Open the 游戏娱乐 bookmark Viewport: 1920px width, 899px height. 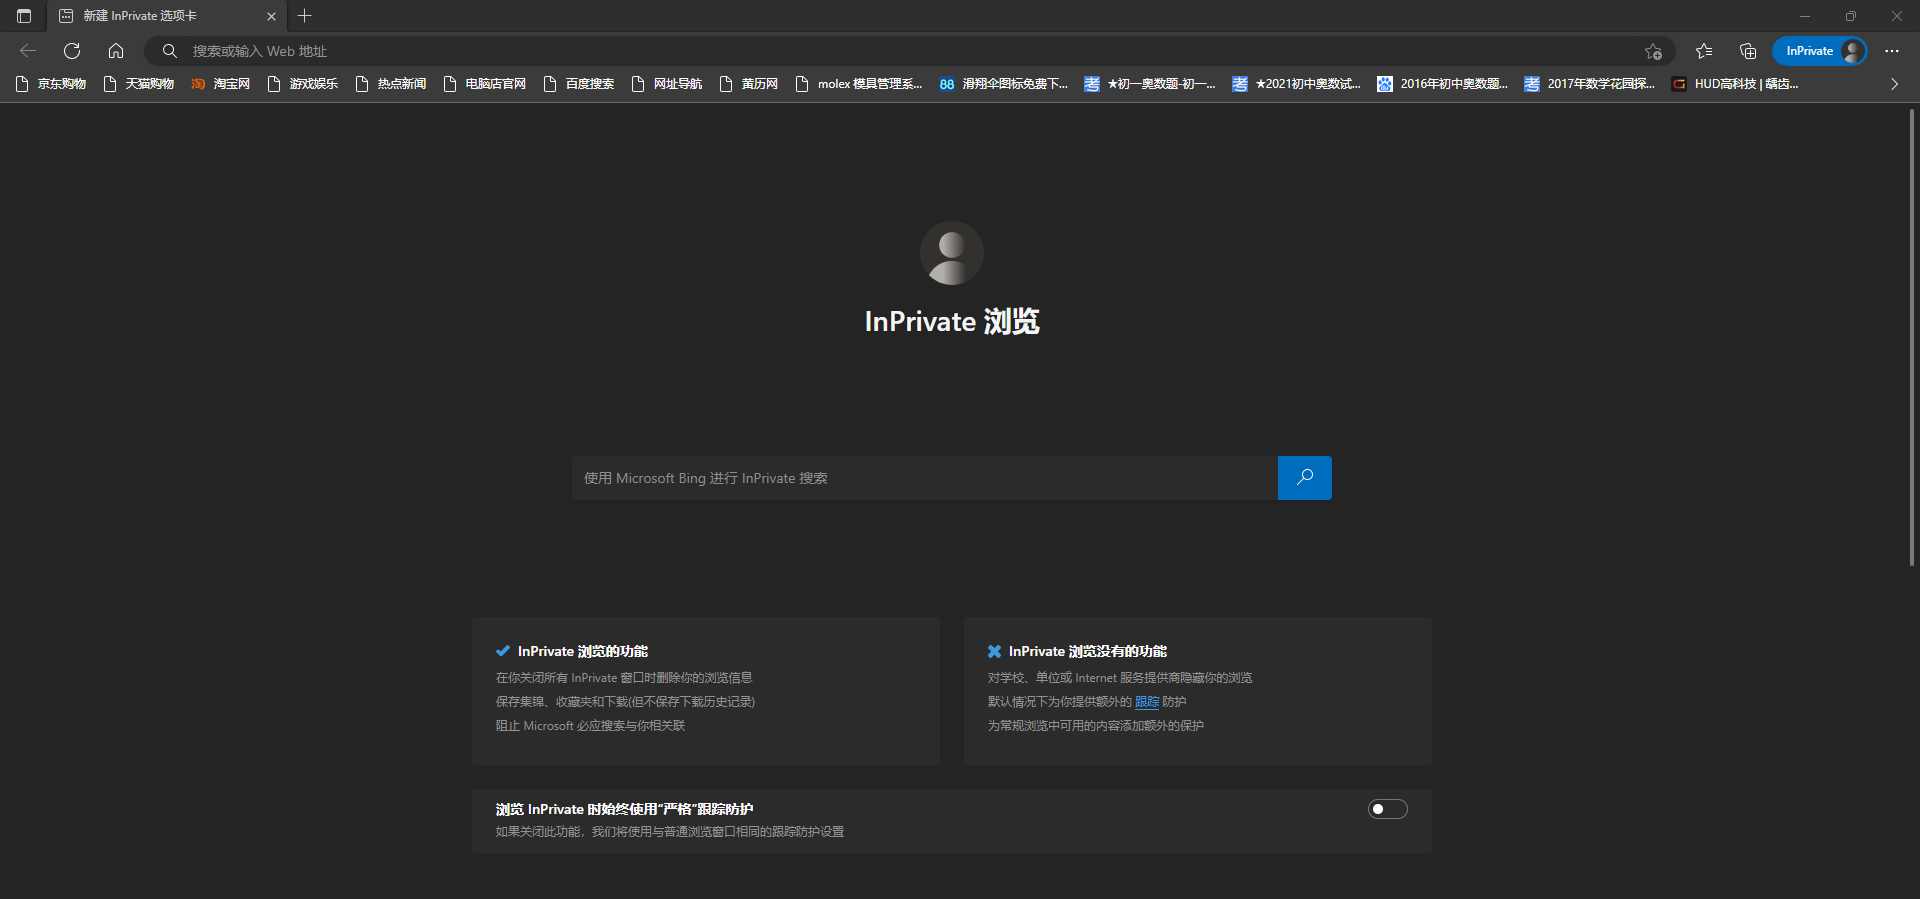point(303,84)
